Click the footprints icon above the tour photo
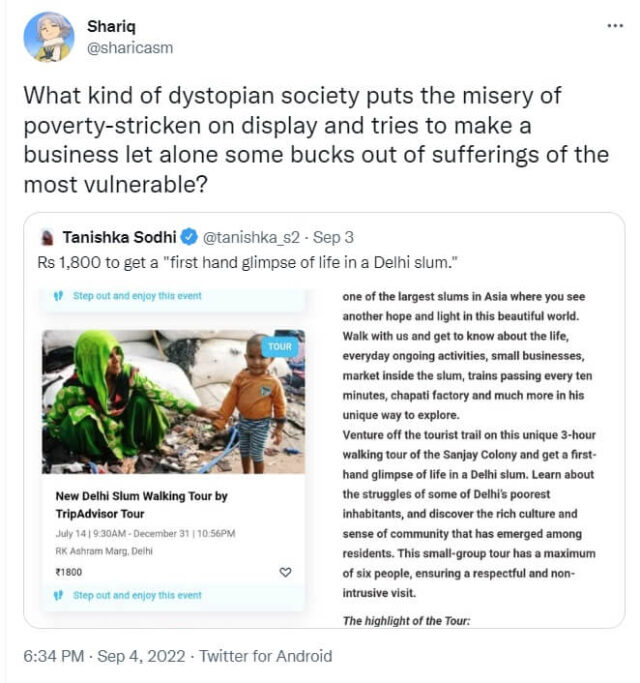The height and width of the screenshot is (683, 640). [x=58, y=297]
